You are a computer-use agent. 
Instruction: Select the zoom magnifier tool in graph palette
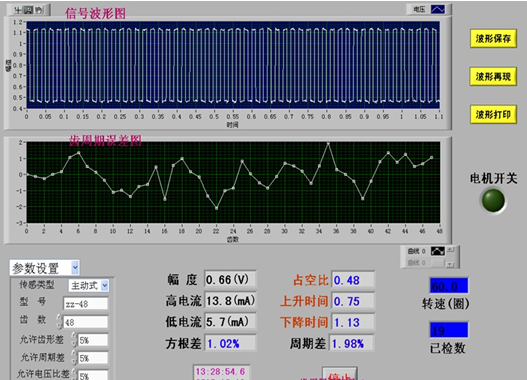pyautogui.click(x=28, y=10)
